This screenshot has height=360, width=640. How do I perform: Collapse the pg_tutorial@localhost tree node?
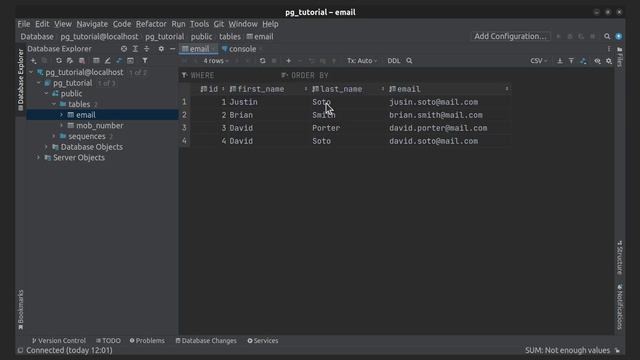pyautogui.click(x=31, y=72)
